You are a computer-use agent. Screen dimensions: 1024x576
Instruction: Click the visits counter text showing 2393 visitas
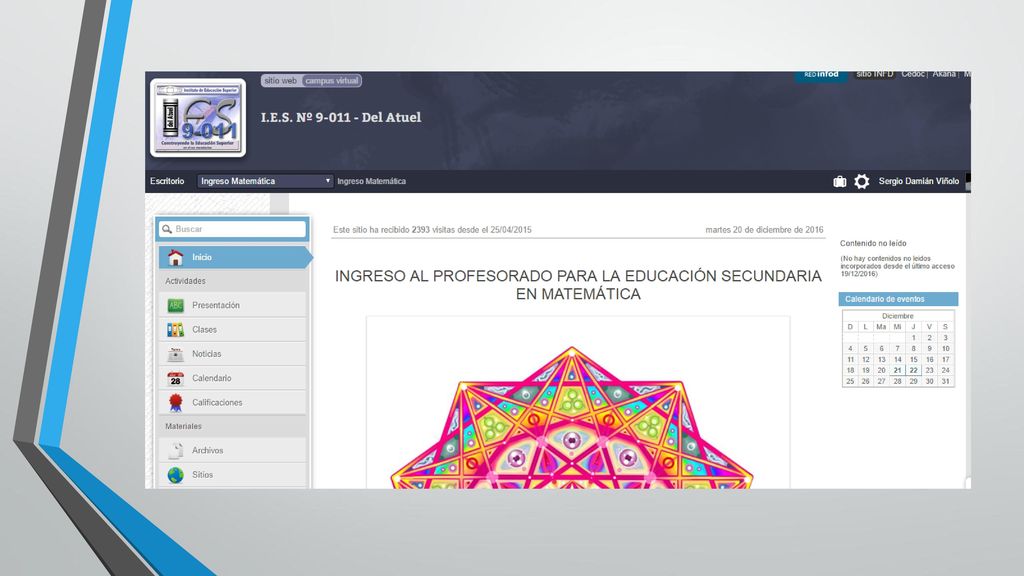coord(432,230)
